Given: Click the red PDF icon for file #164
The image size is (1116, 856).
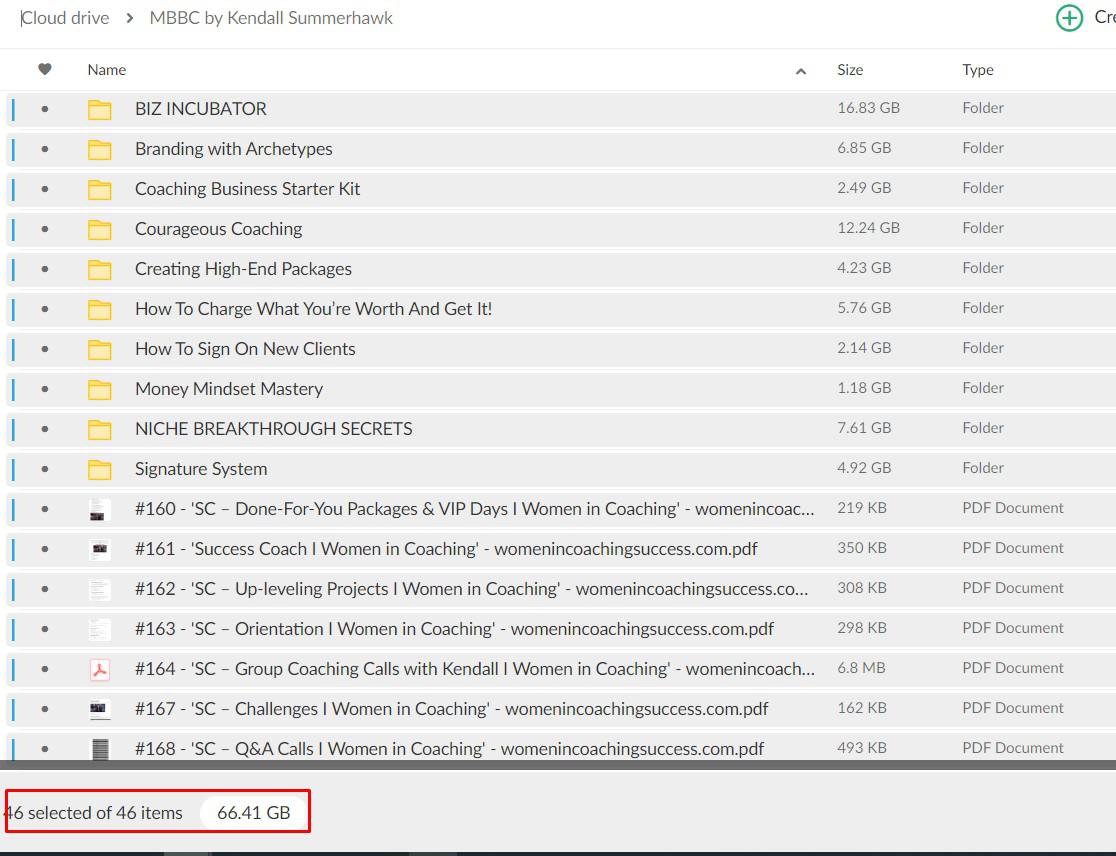Looking at the screenshot, I should coord(99,669).
